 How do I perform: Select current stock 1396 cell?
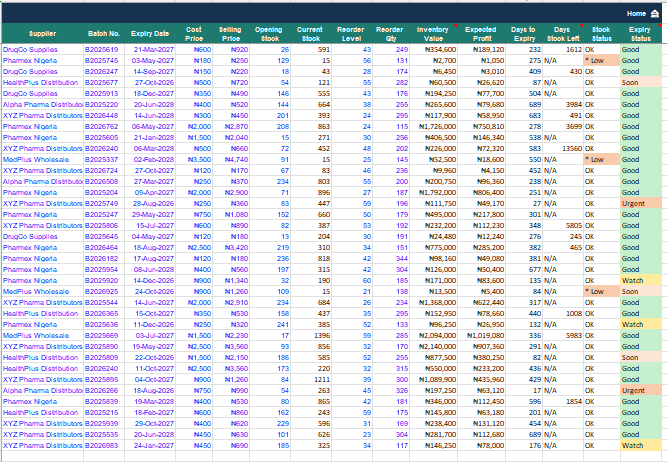click(x=310, y=336)
